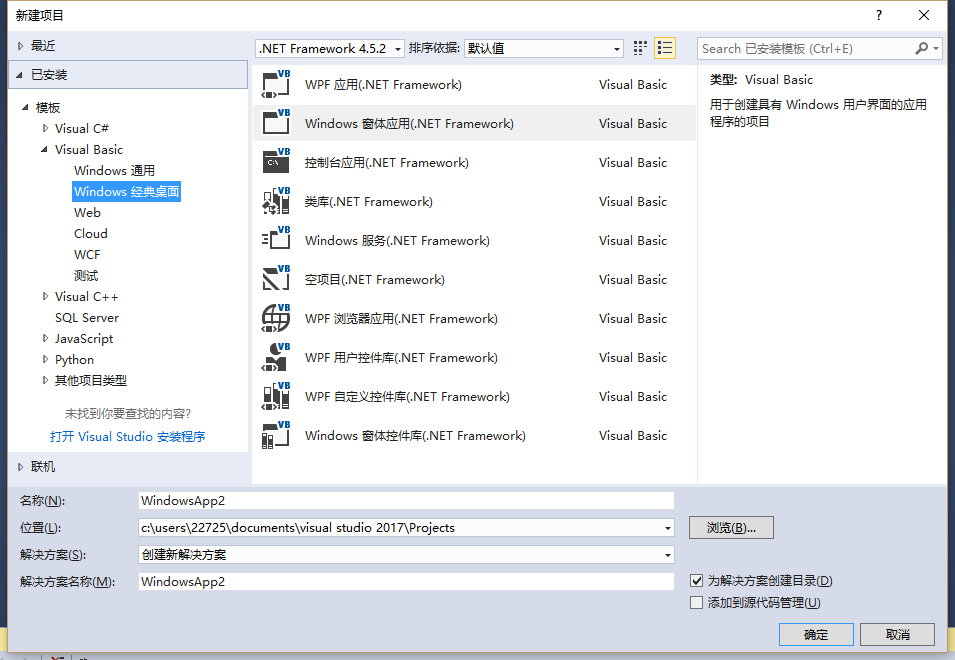Click the 确定 button
Image resolution: width=955 pixels, height=660 pixels.
[x=816, y=634]
